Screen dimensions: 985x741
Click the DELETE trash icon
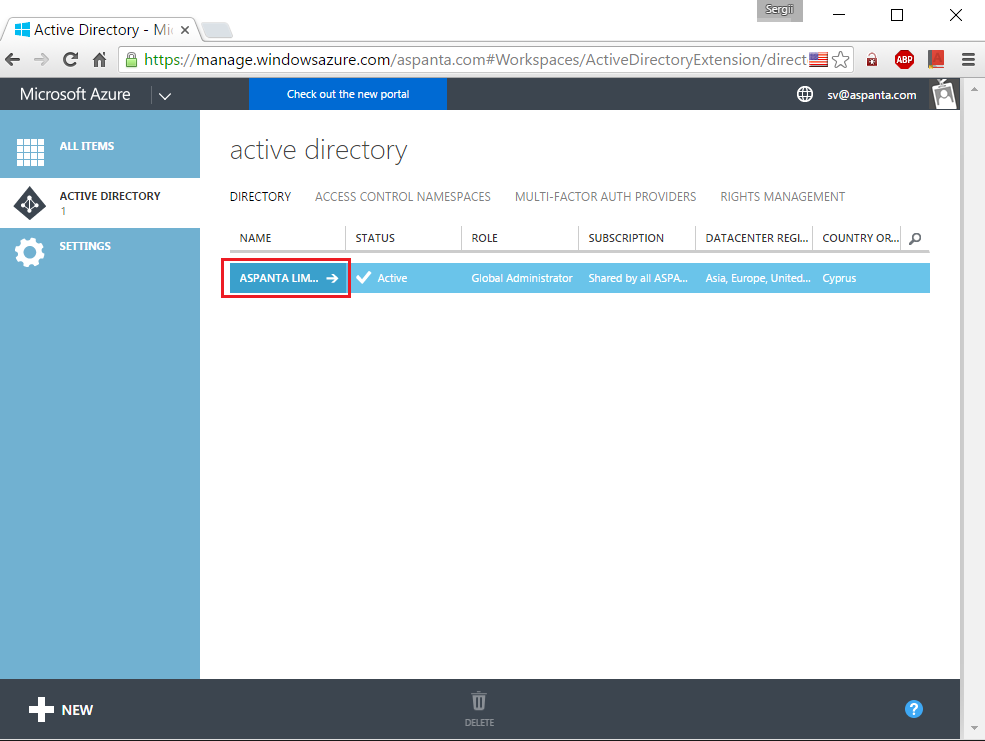coord(479,702)
